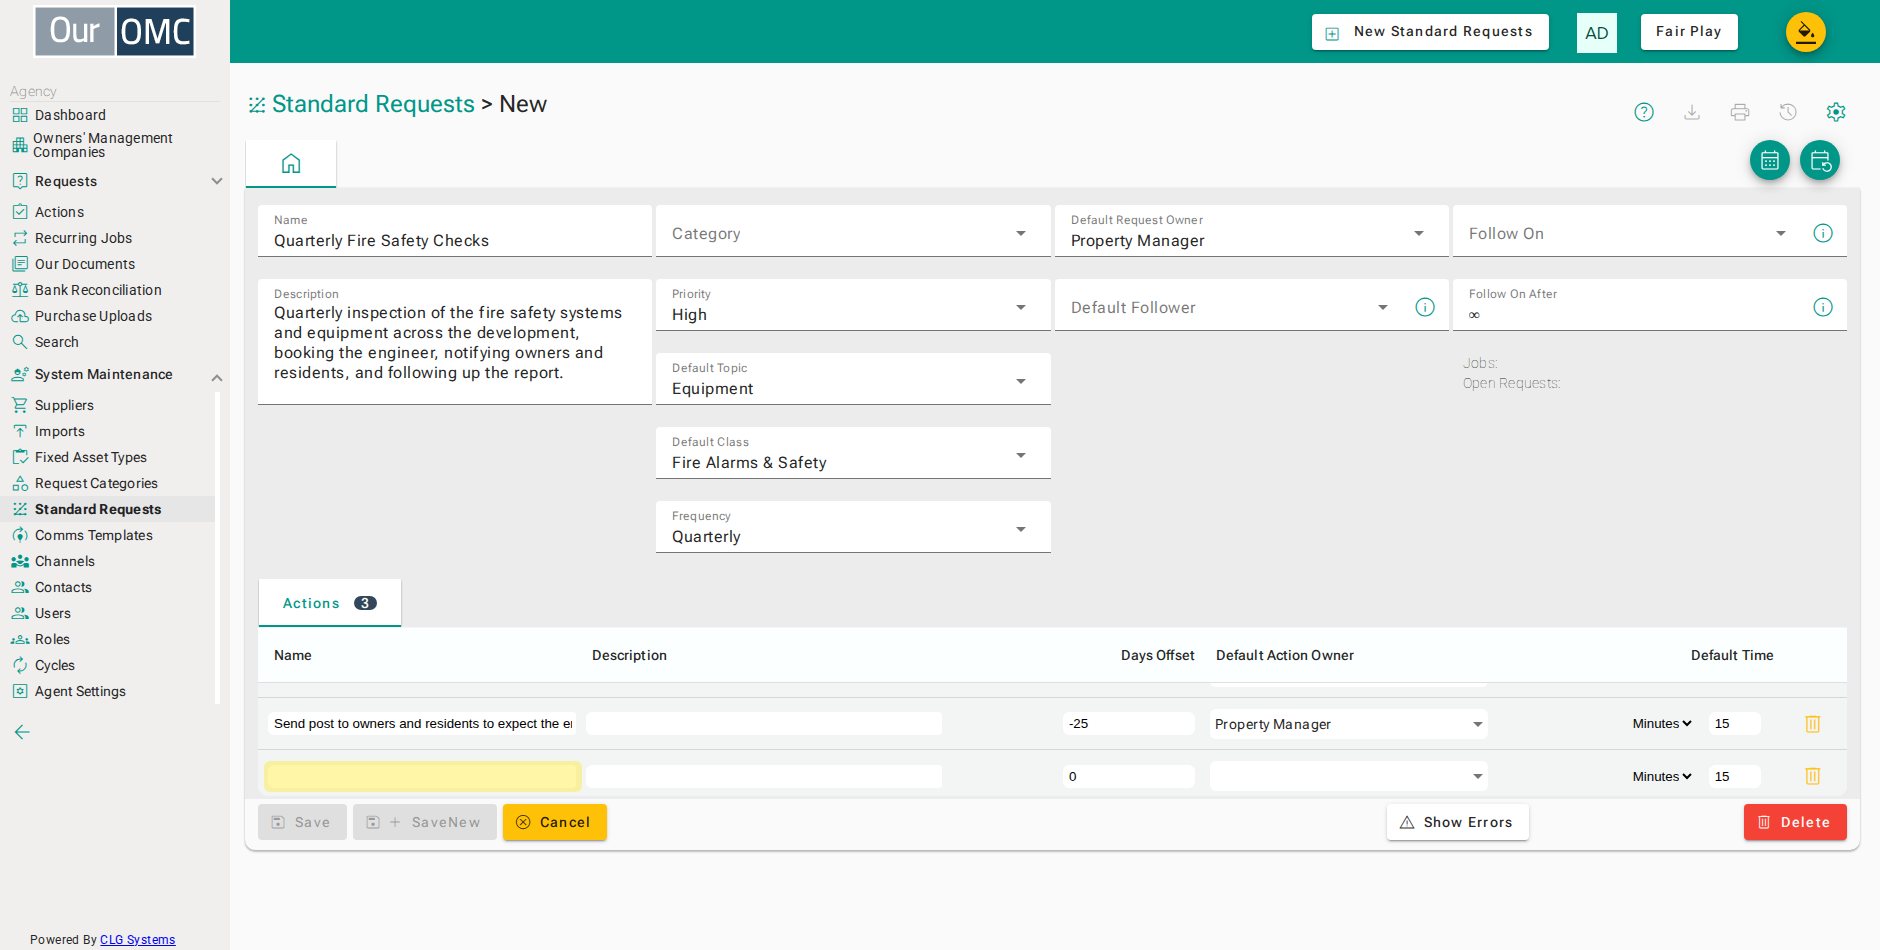1880x950 pixels.
Task: Open the Default Request Owner dropdown
Action: pyautogui.click(x=1251, y=232)
